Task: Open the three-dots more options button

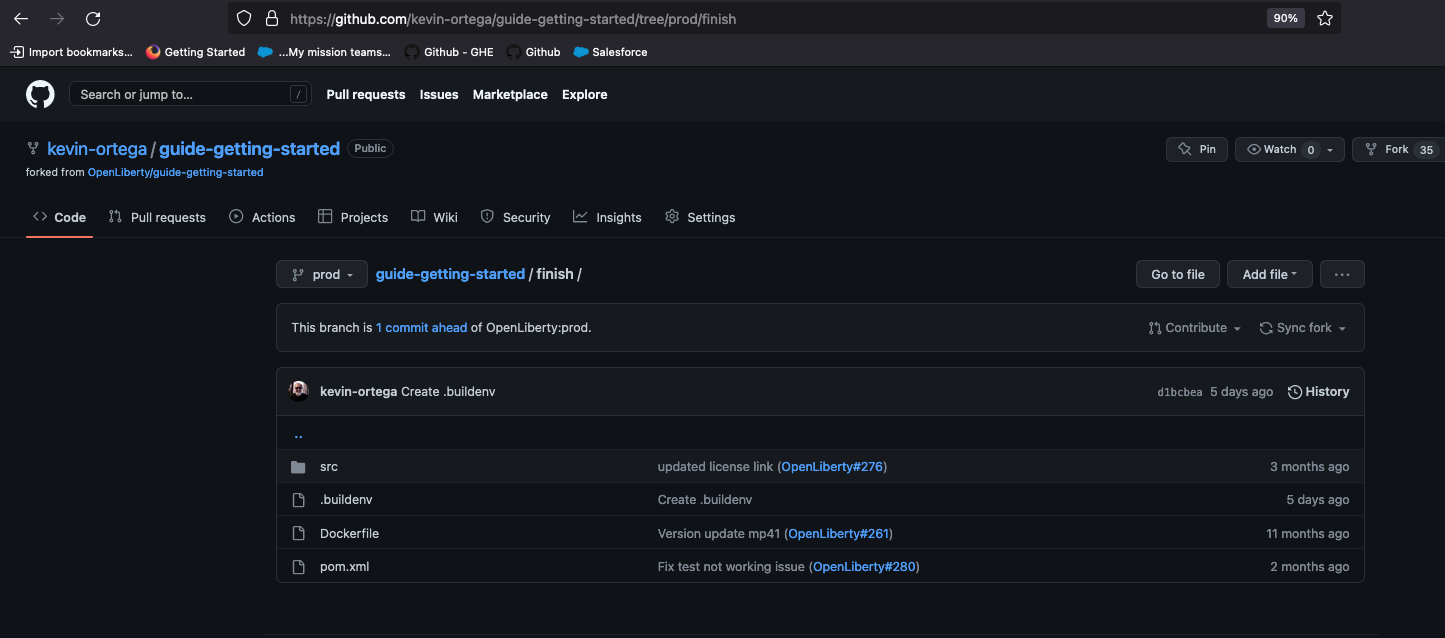Action: click(x=1342, y=274)
